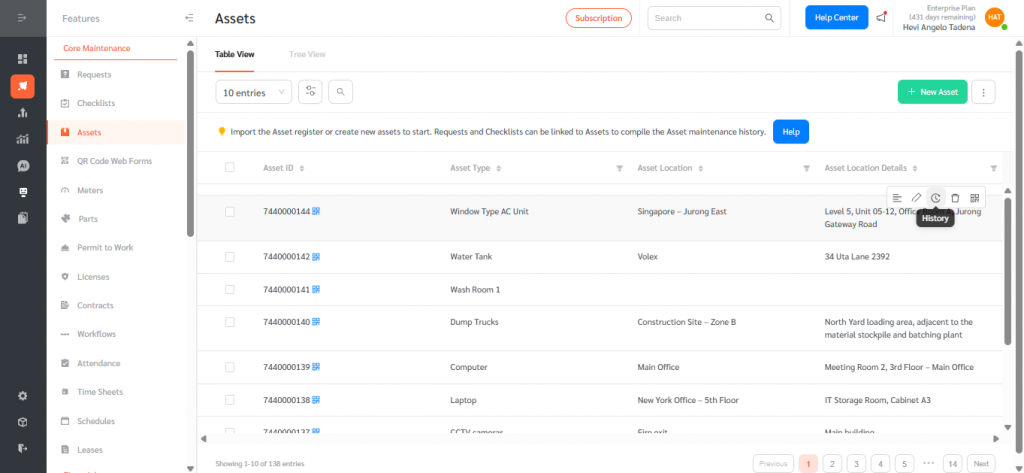Open settings gear in left sidebar
Screen dimensions: 1024x473
[x=22, y=396]
